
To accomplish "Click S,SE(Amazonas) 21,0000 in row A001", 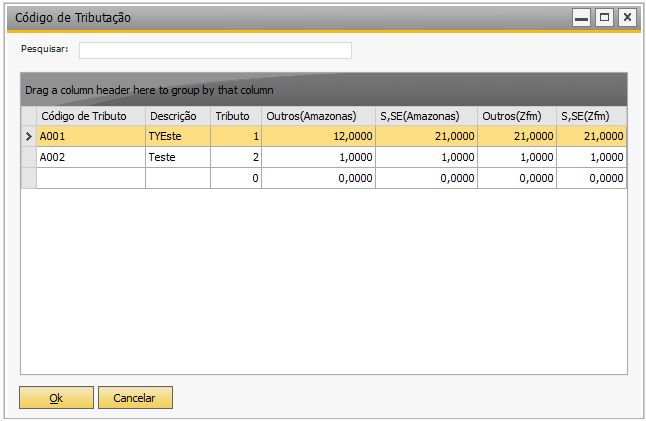I will [x=426, y=136].
